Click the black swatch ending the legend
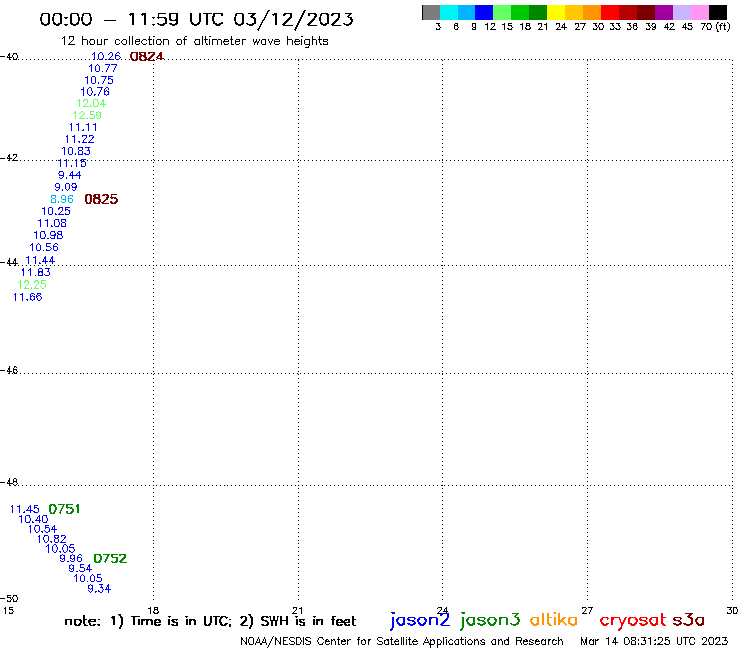This screenshot has width=740, height=650. (717, 12)
